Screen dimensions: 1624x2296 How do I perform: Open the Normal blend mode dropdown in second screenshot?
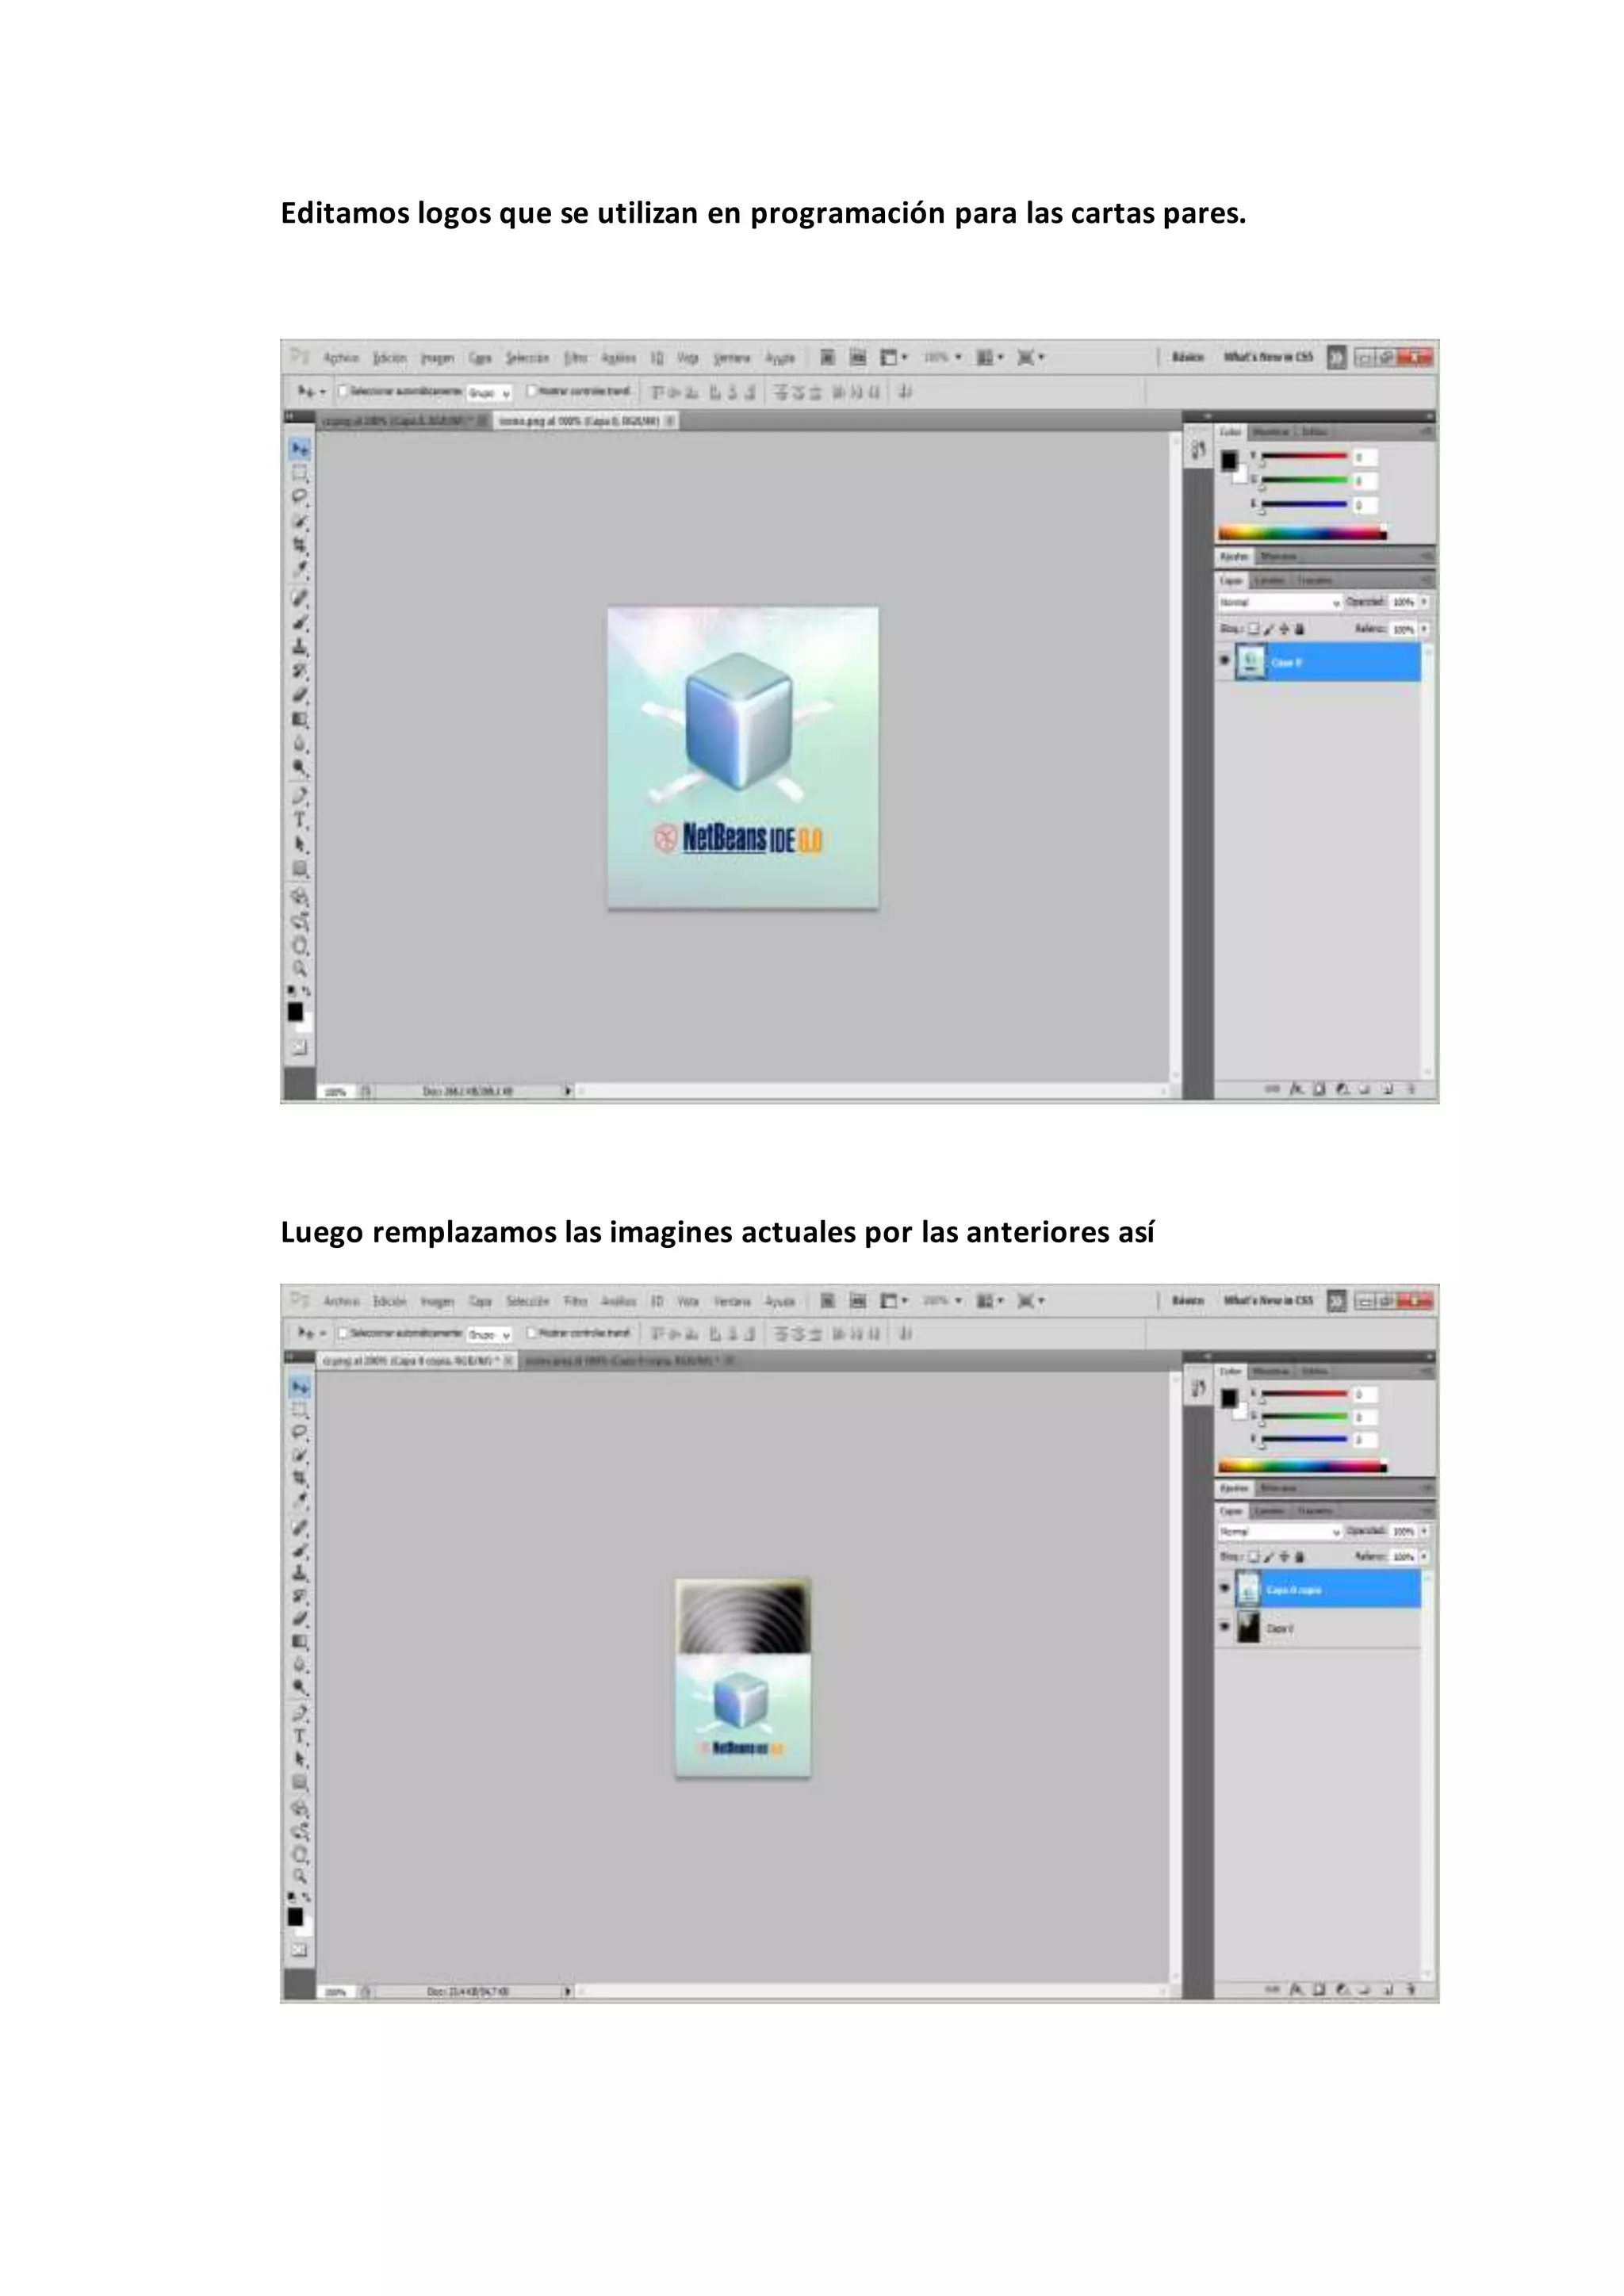coord(1279,1532)
